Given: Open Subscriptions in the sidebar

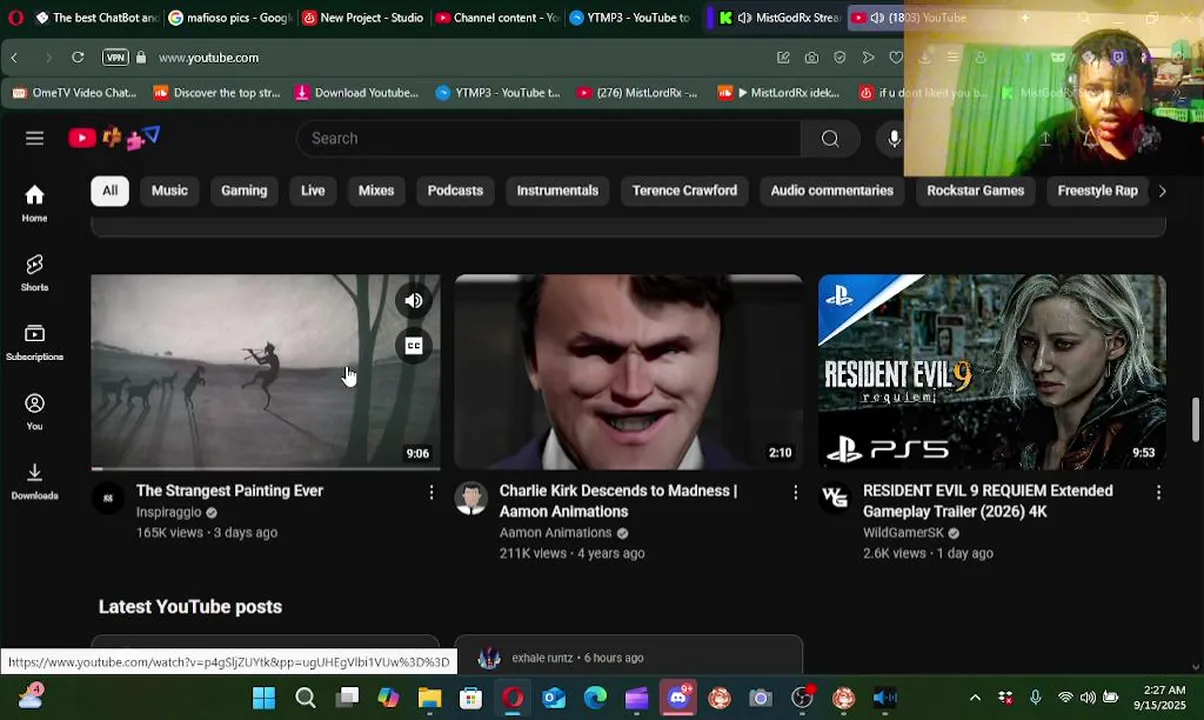Looking at the screenshot, I should click(35, 342).
